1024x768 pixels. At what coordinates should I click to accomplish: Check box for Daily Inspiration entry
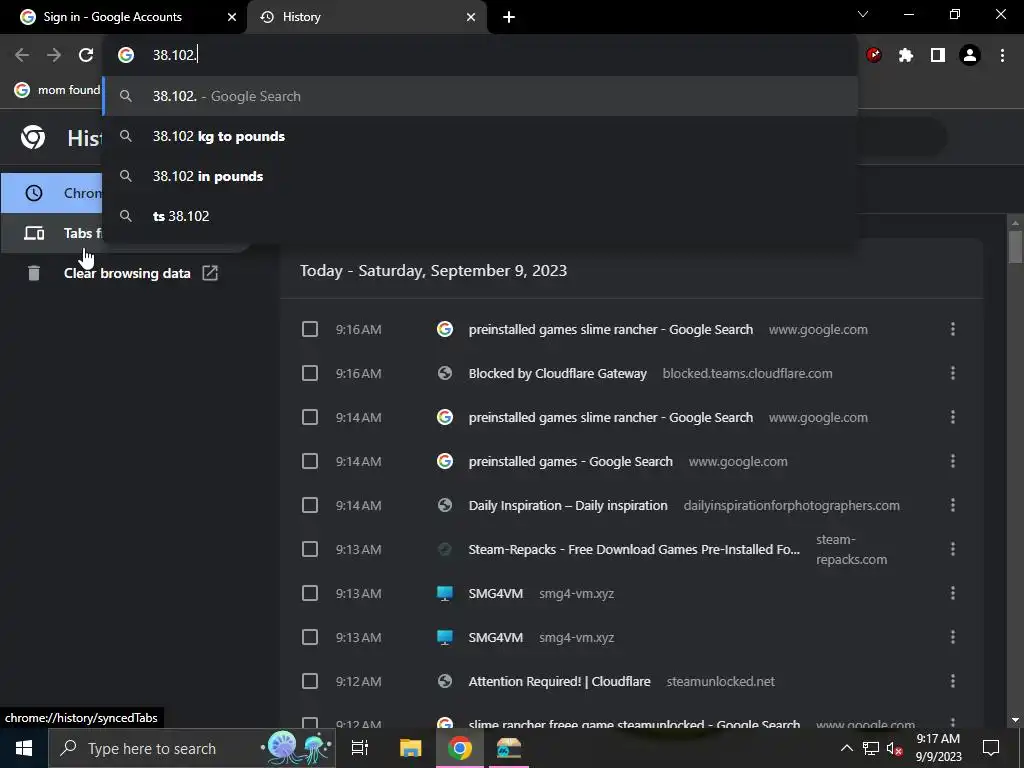click(310, 505)
